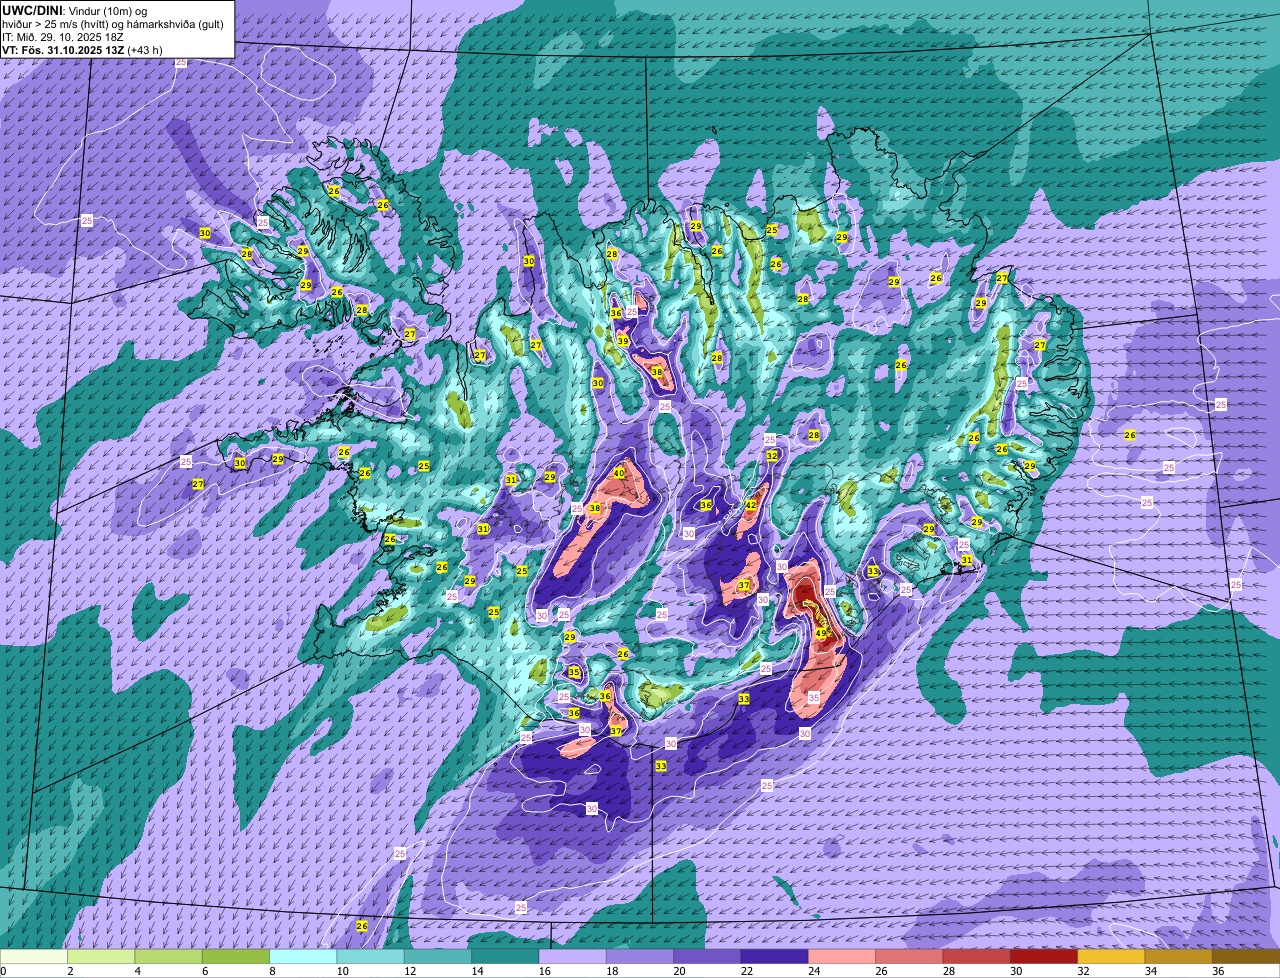Select the salmon 26–28 legend swatch
The height and width of the screenshot is (978, 1280).
(x=908, y=957)
